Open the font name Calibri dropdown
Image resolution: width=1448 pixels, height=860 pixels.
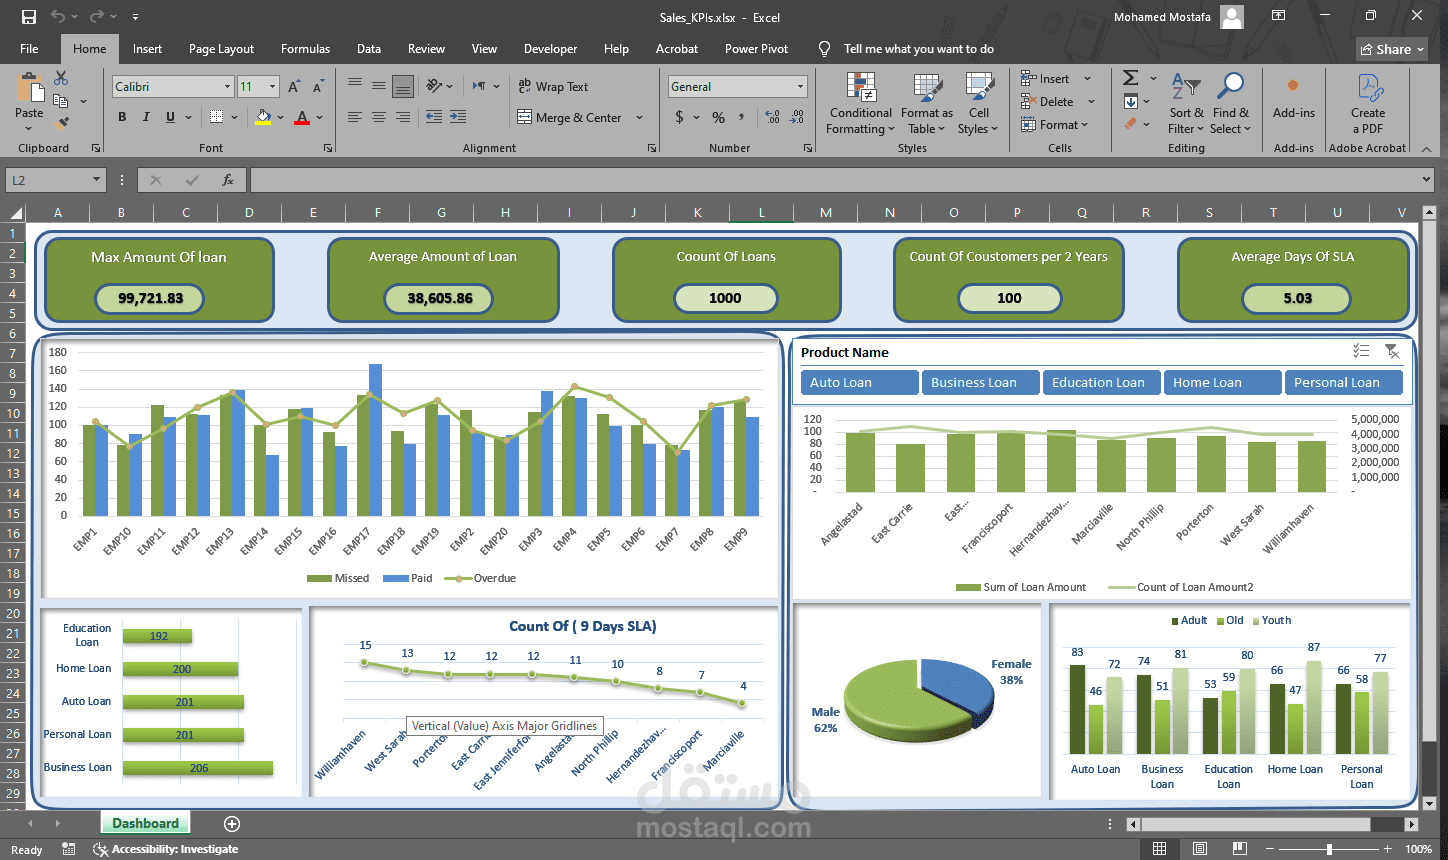coord(227,87)
